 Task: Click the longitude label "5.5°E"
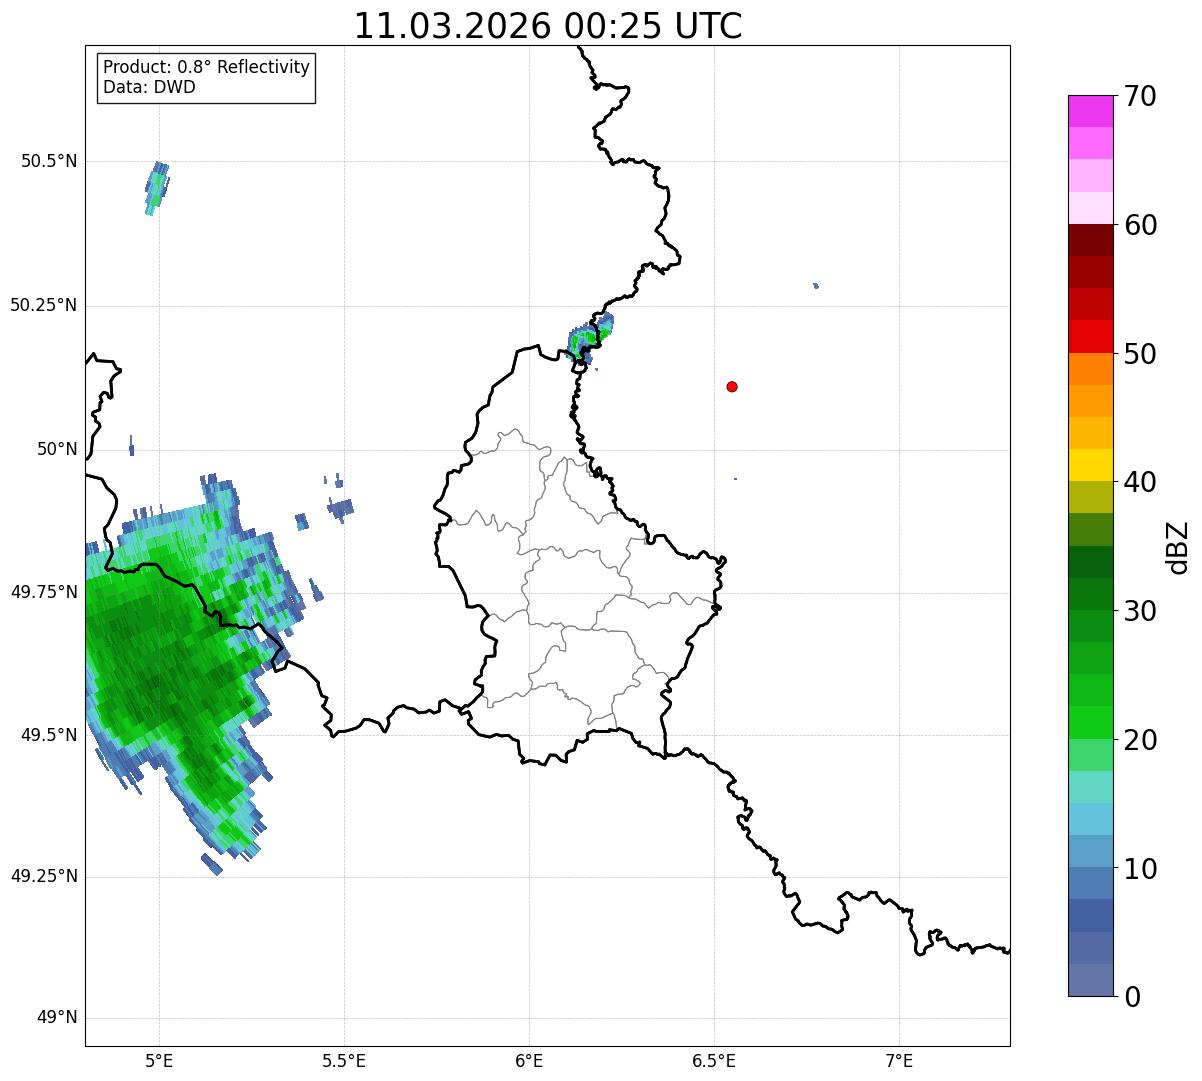pos(344,1062)
